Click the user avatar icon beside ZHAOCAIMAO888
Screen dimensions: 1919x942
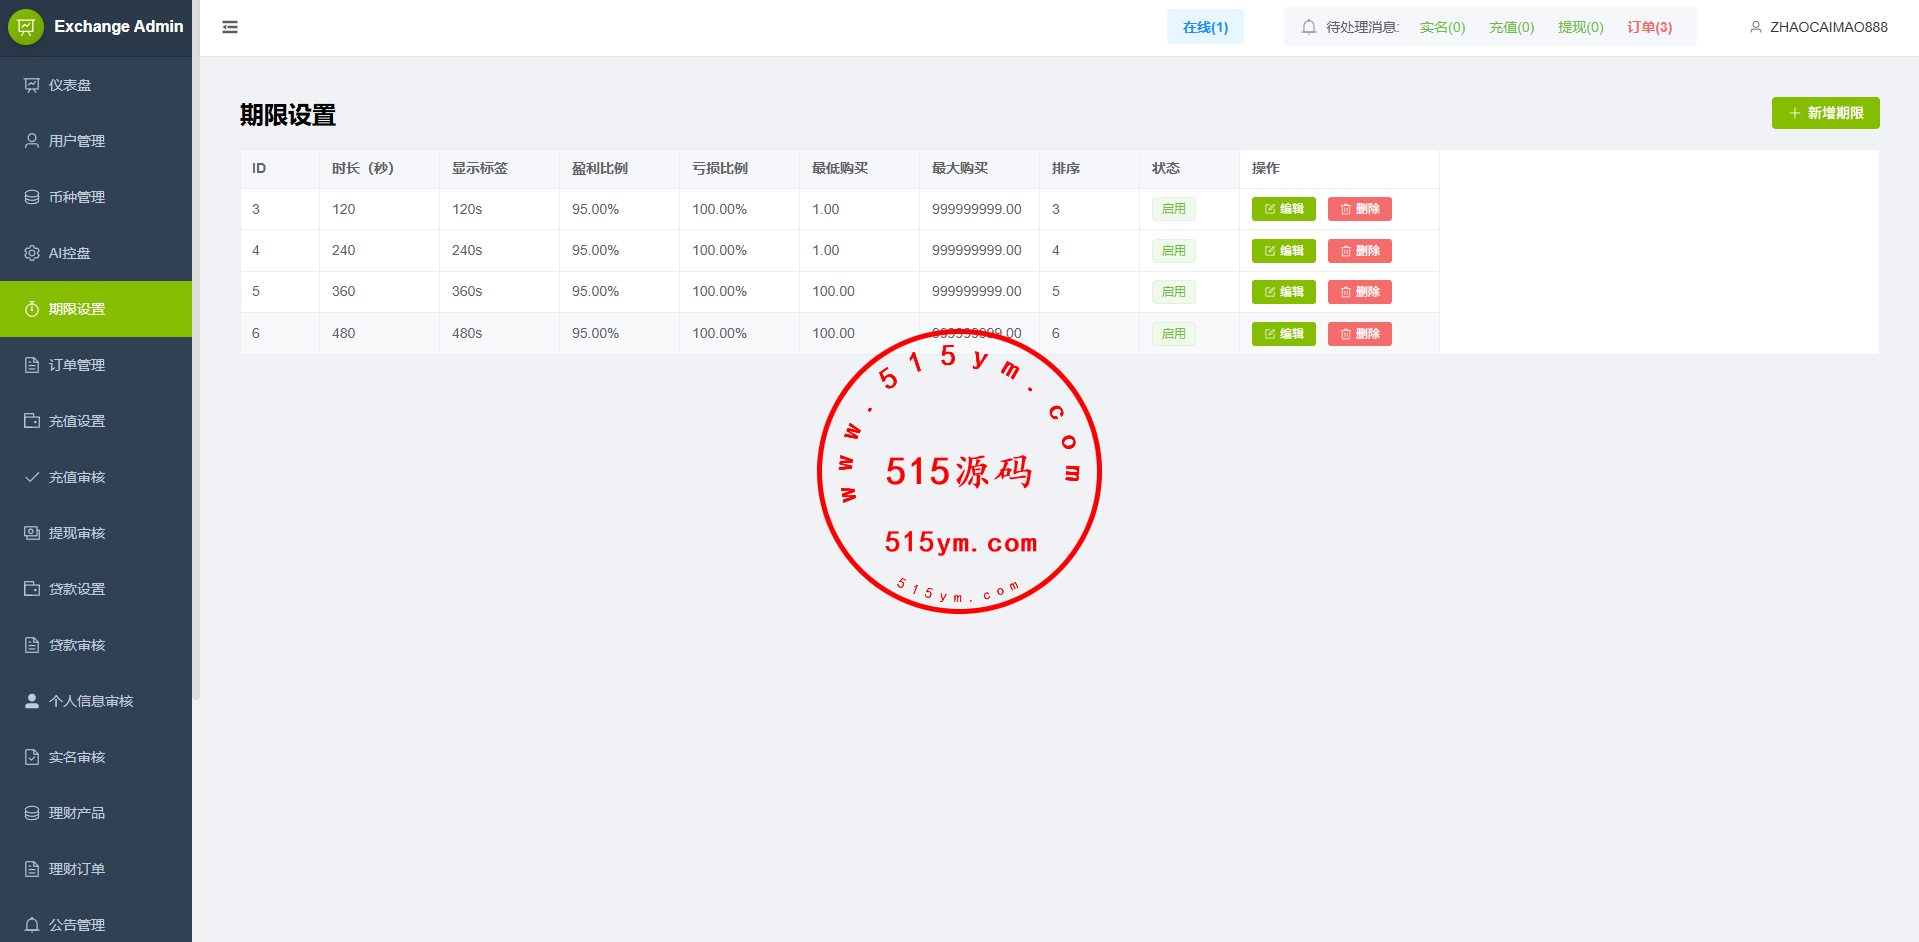[x=1755, y=27]
